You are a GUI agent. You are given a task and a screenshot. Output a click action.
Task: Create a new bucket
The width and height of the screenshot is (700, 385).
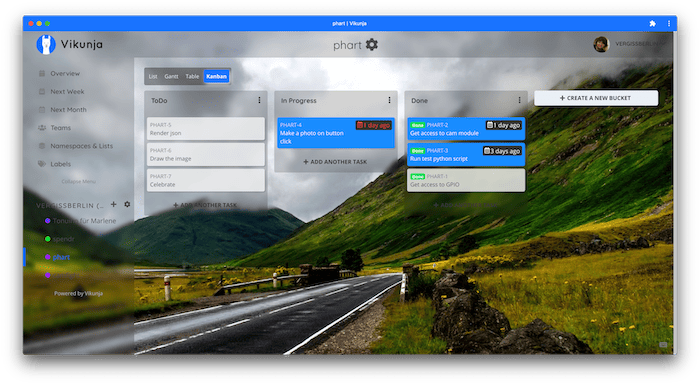coord(596,98)
